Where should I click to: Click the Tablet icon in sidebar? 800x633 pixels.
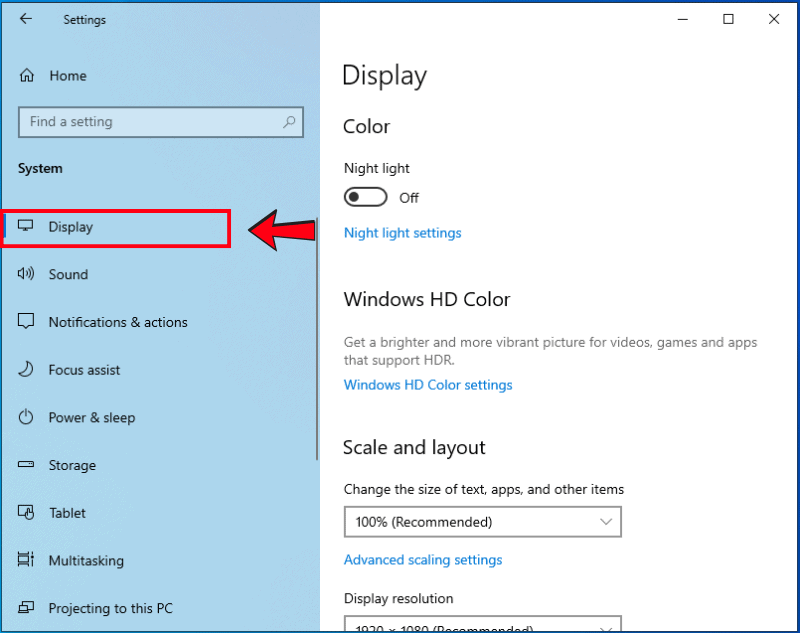(x=27, y=513)
